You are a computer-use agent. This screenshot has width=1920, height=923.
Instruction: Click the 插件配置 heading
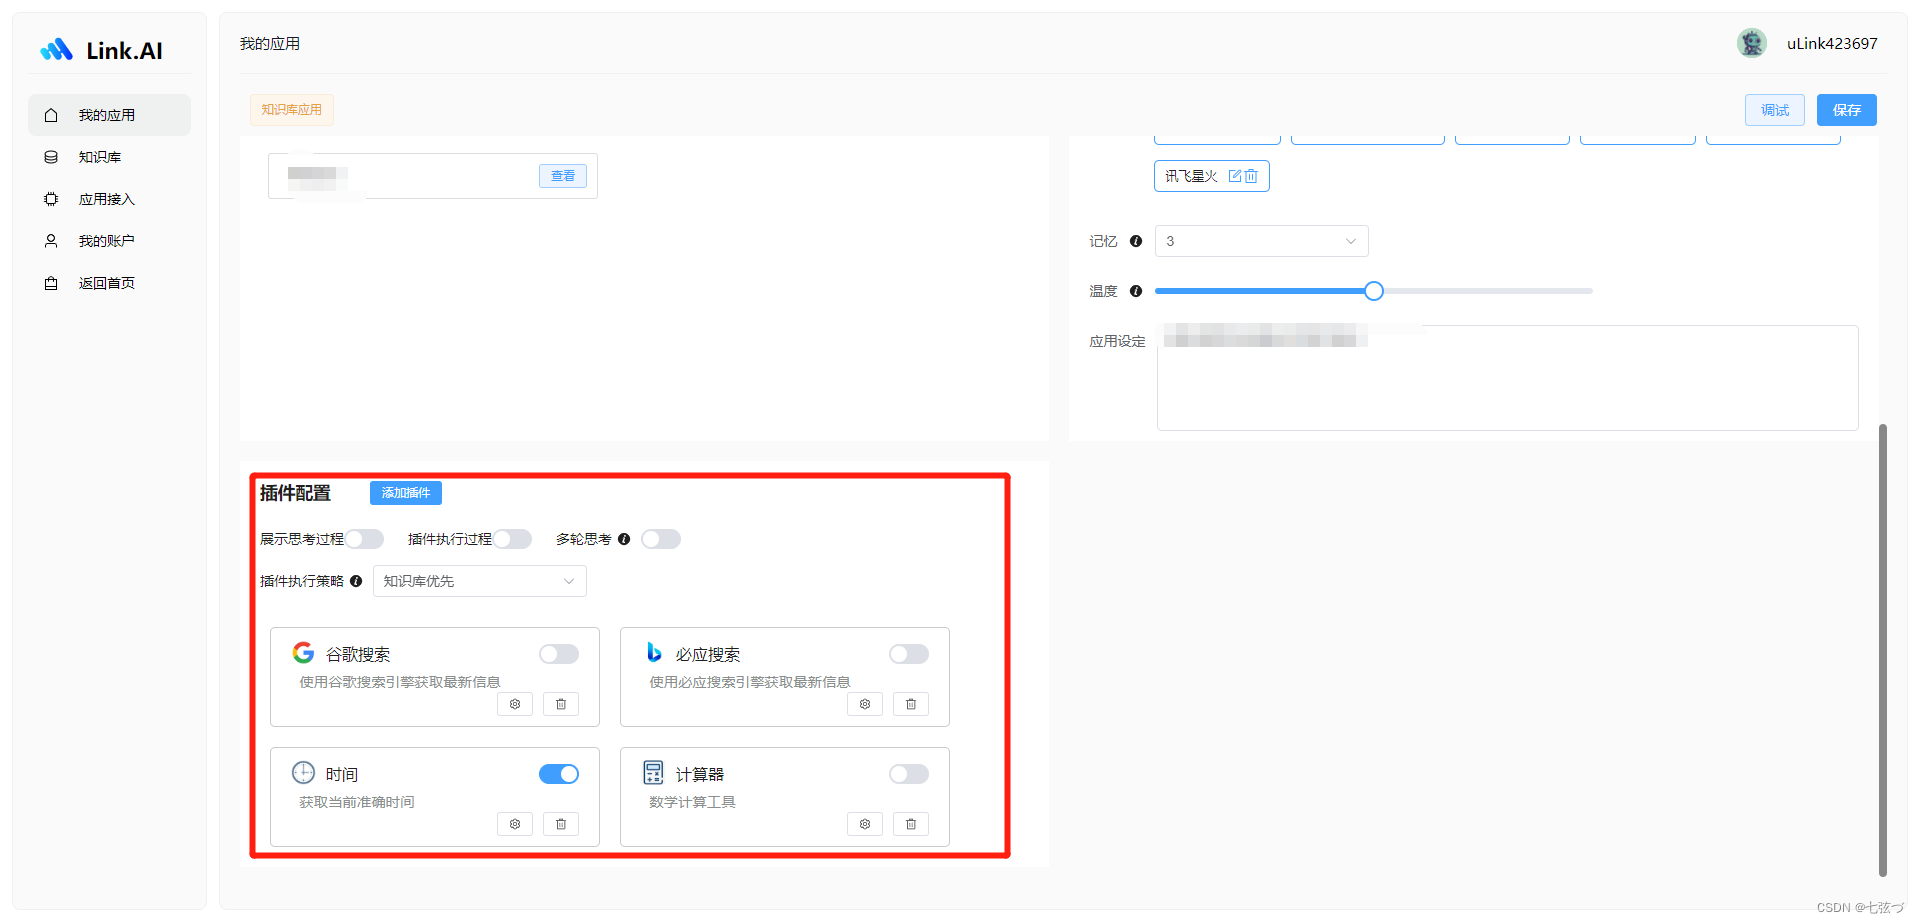point(295,493)
